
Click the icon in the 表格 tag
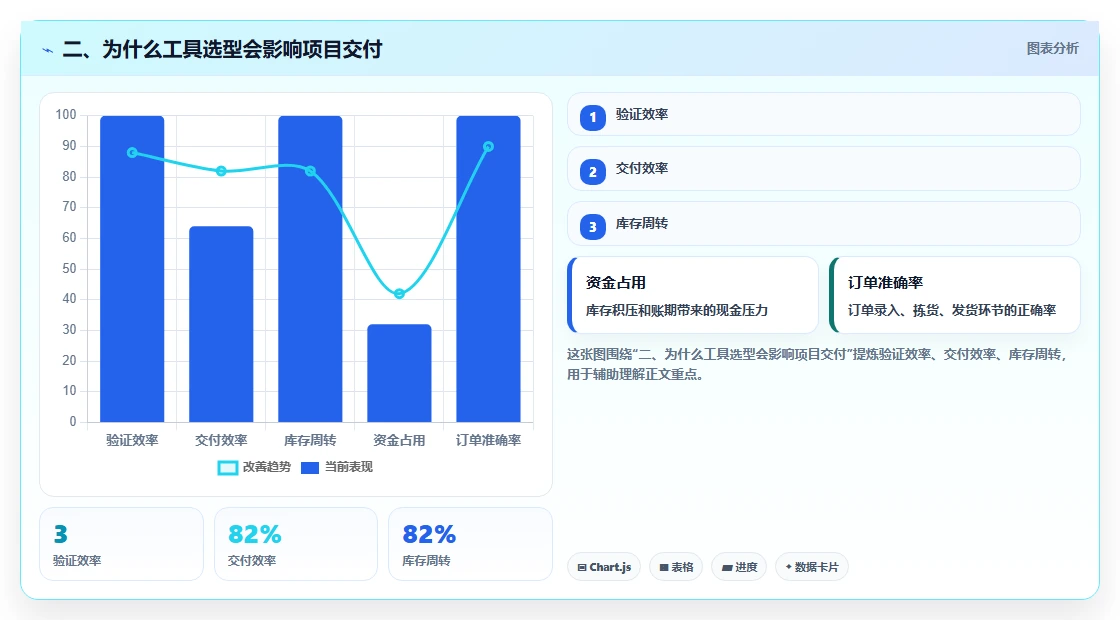coord(664,567)
